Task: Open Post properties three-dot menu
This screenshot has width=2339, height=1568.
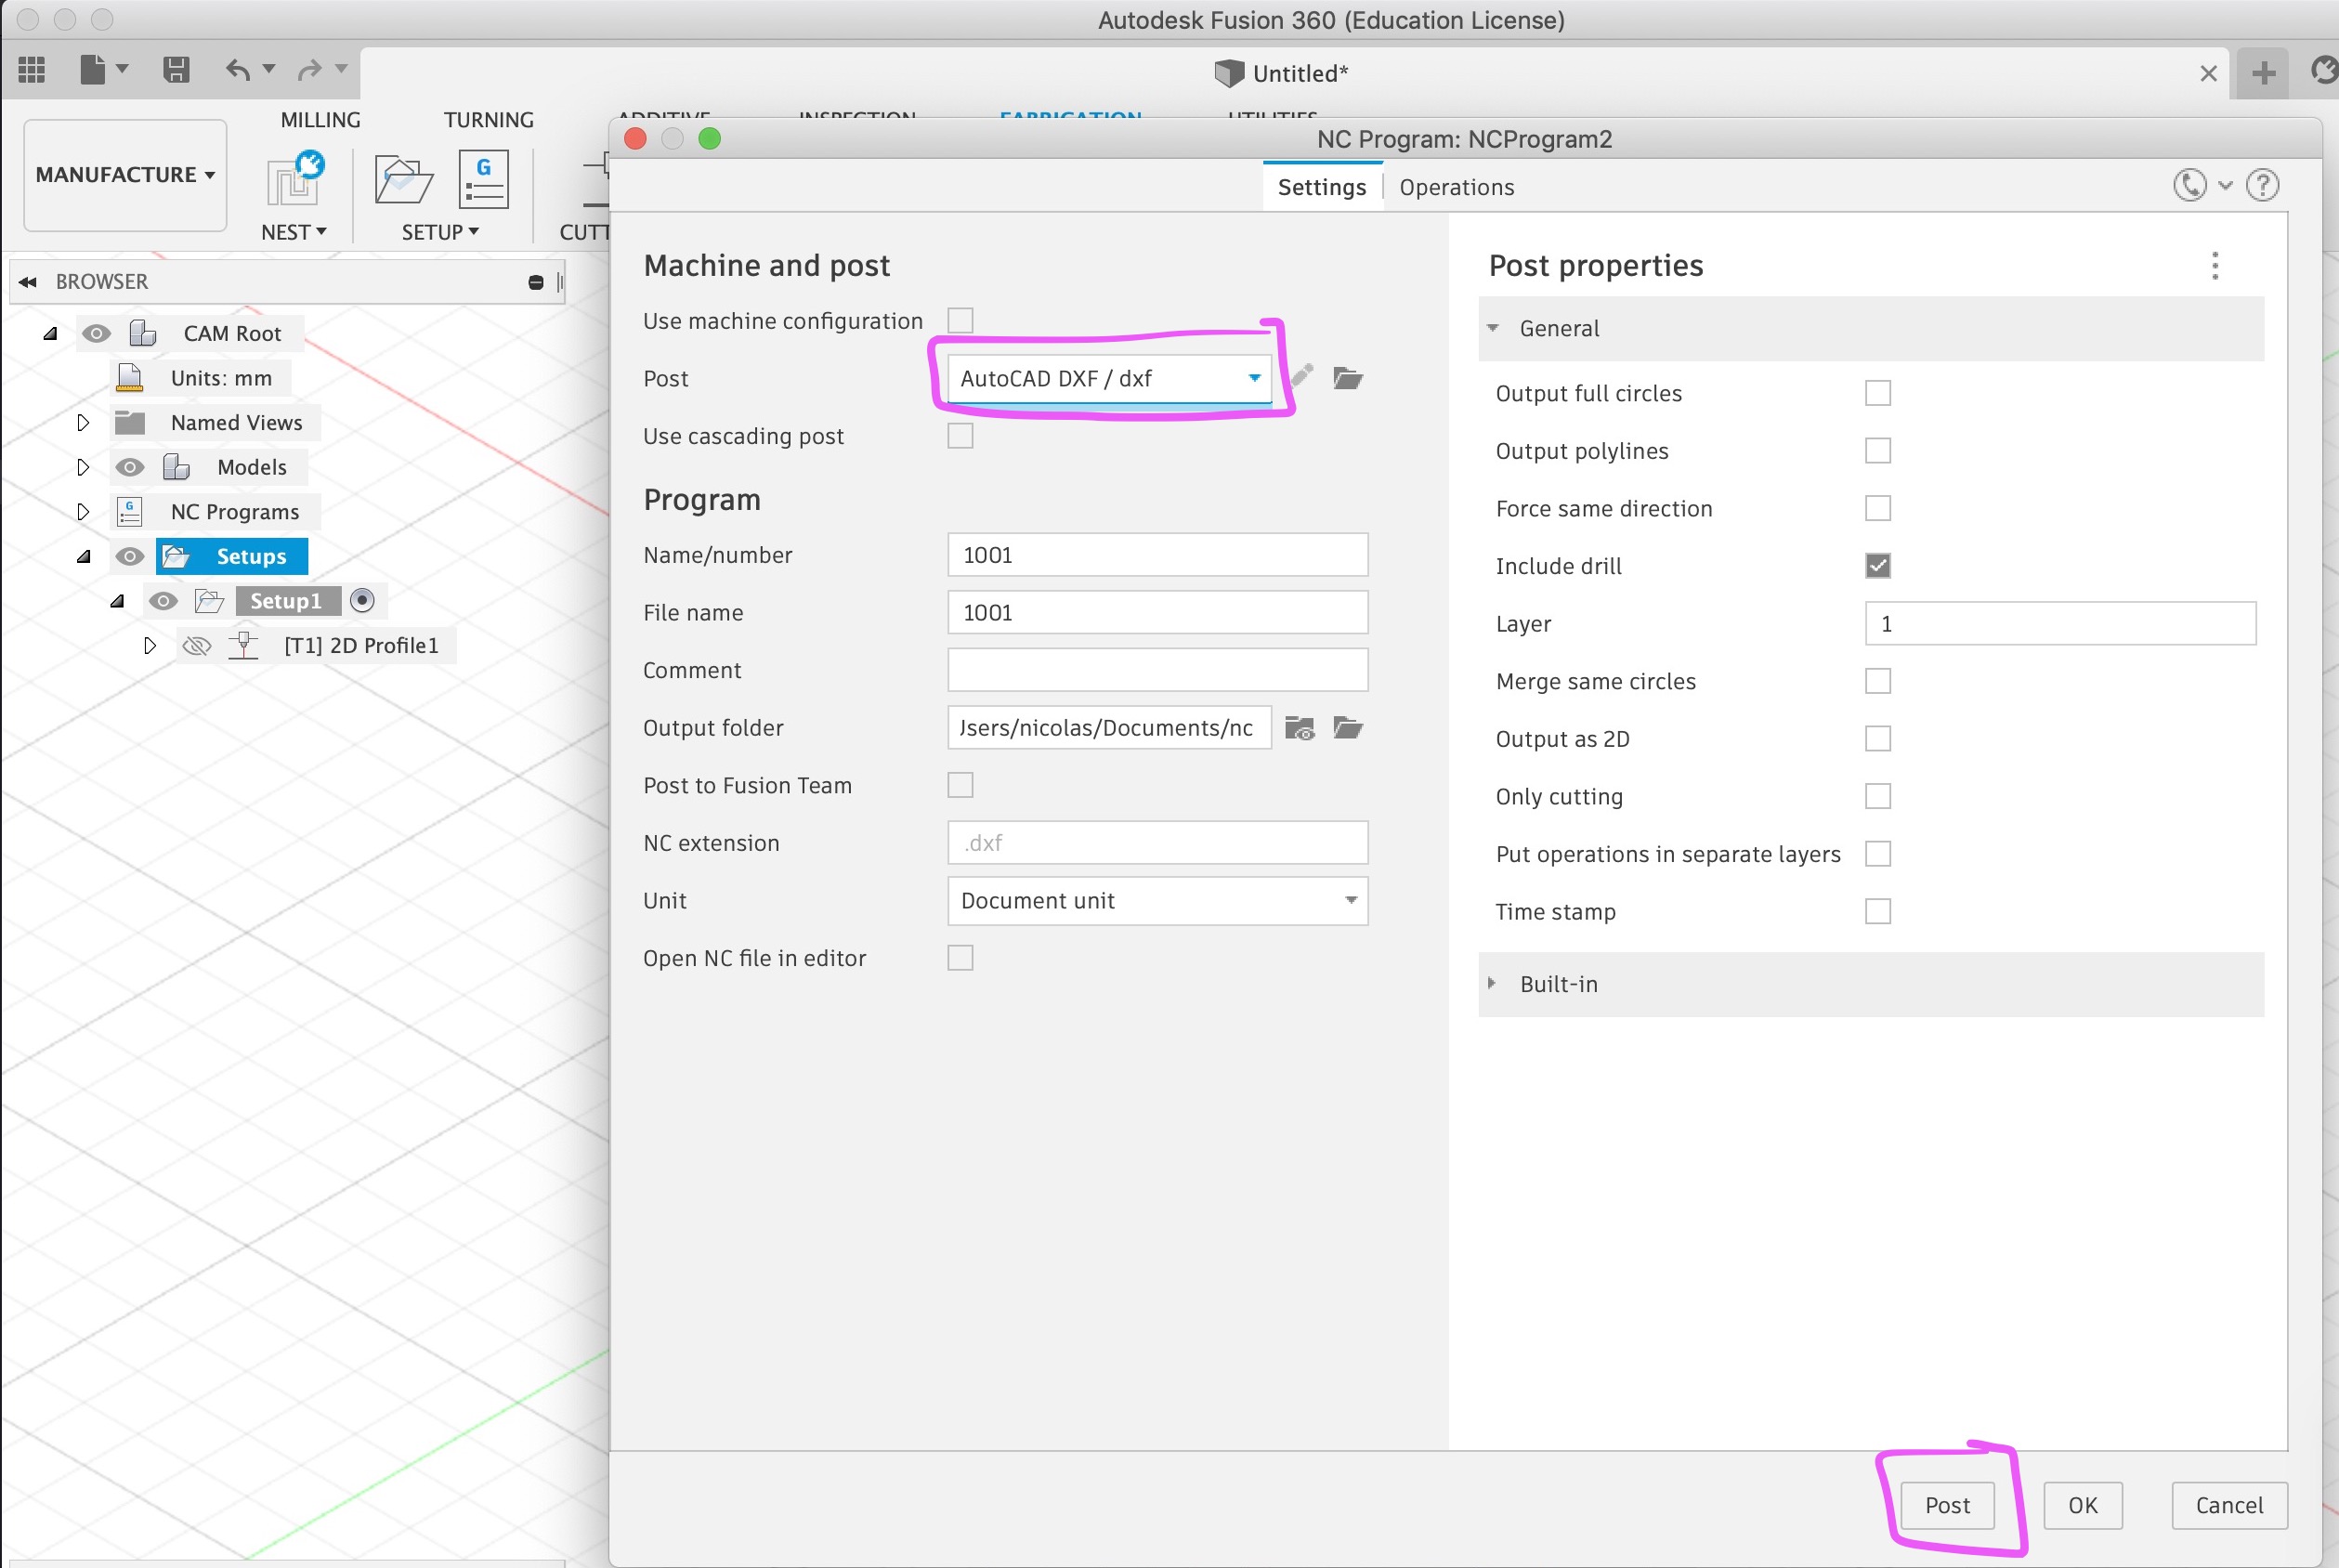Action: pyautogui.click(x=2215, y=266)
